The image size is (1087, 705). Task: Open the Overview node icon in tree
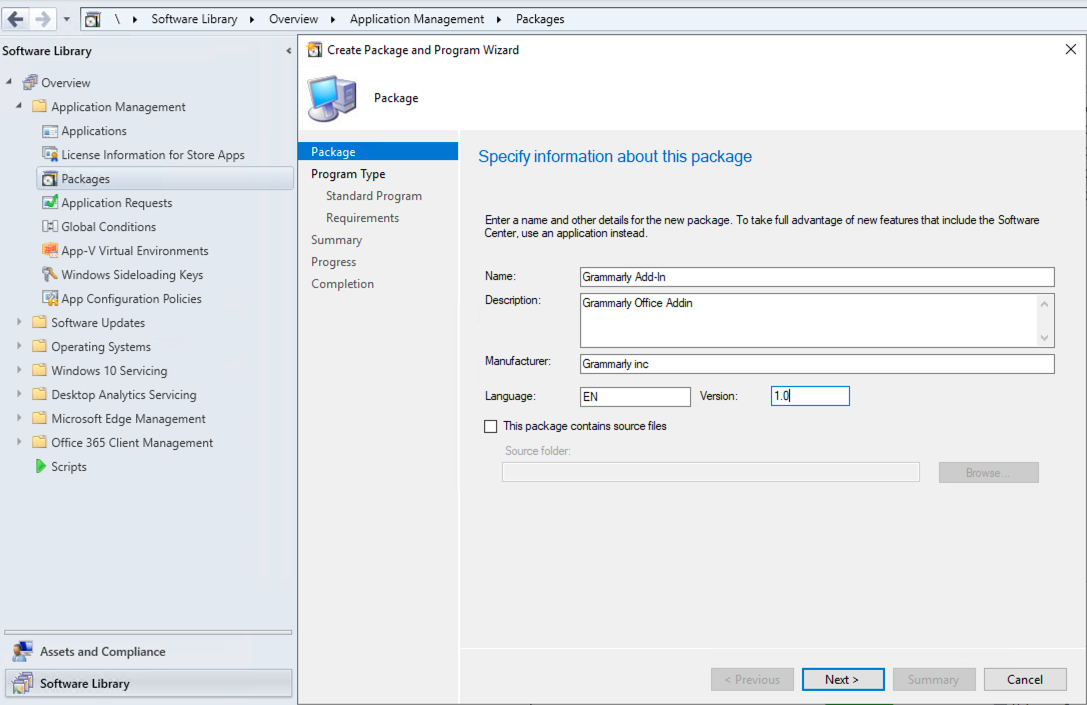point(30,82)
